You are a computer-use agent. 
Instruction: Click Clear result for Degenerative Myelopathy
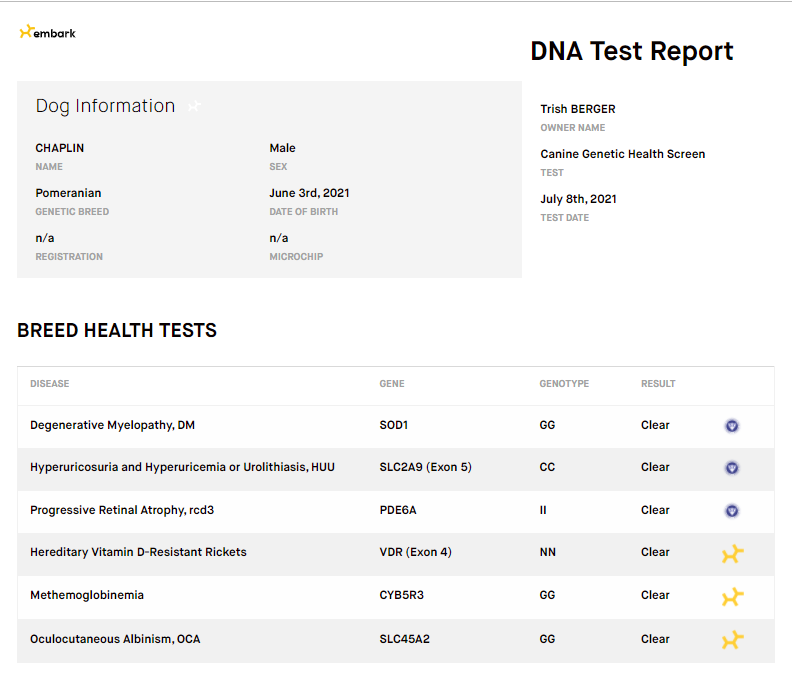point(655,425)
